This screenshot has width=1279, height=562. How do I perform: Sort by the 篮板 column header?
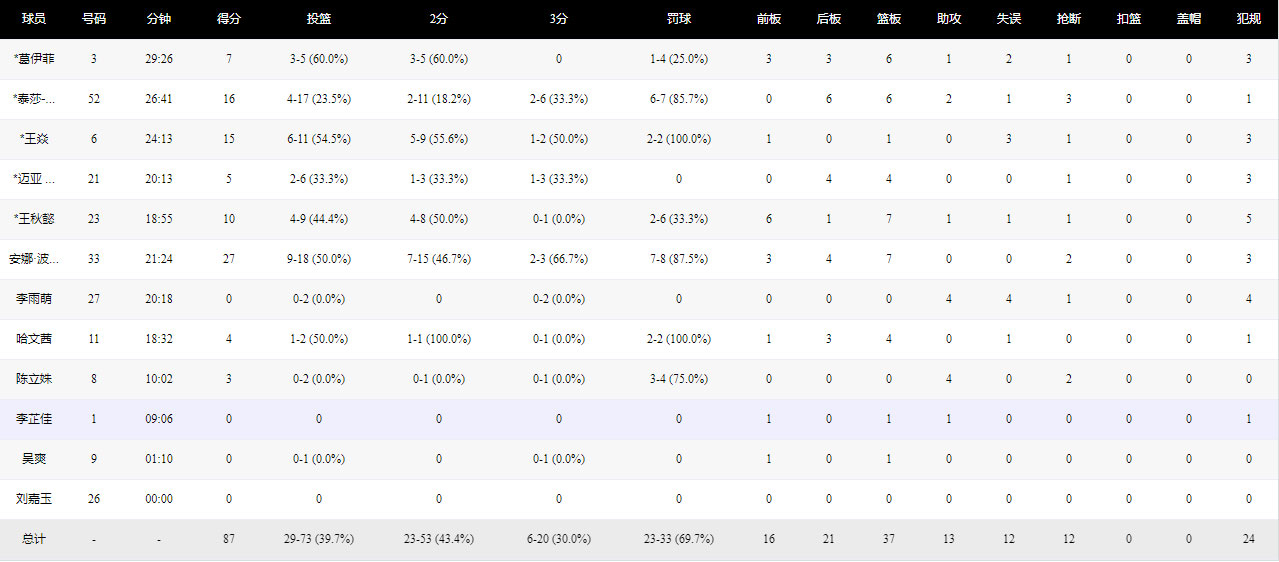(x=888, y=19)
